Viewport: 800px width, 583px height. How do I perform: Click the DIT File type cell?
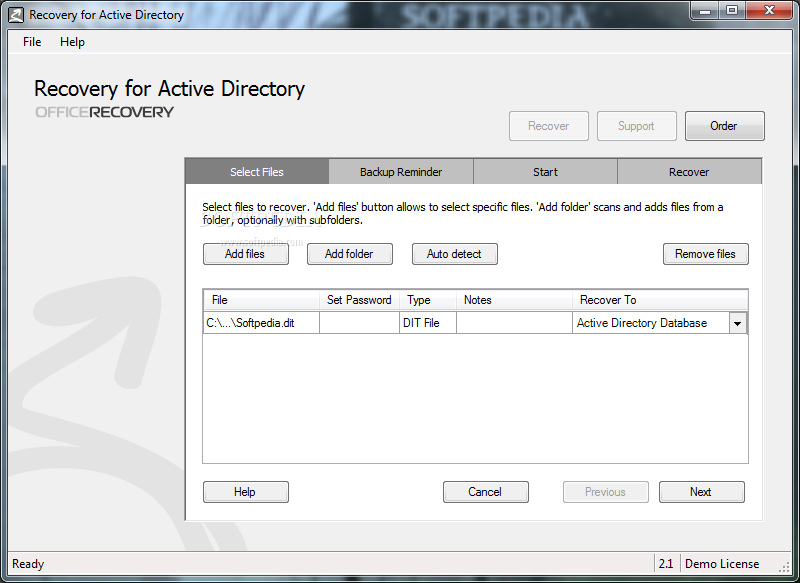[x=428, y=323]
